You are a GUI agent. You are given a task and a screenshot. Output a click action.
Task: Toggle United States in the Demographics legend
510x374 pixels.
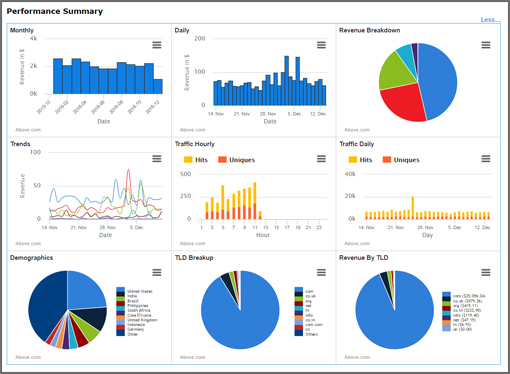134,291
